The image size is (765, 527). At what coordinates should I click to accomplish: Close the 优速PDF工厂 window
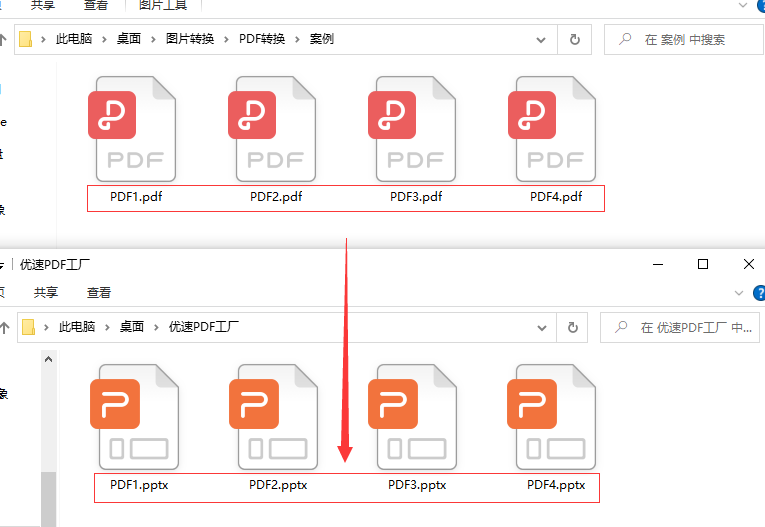click(x=749, y=264)
